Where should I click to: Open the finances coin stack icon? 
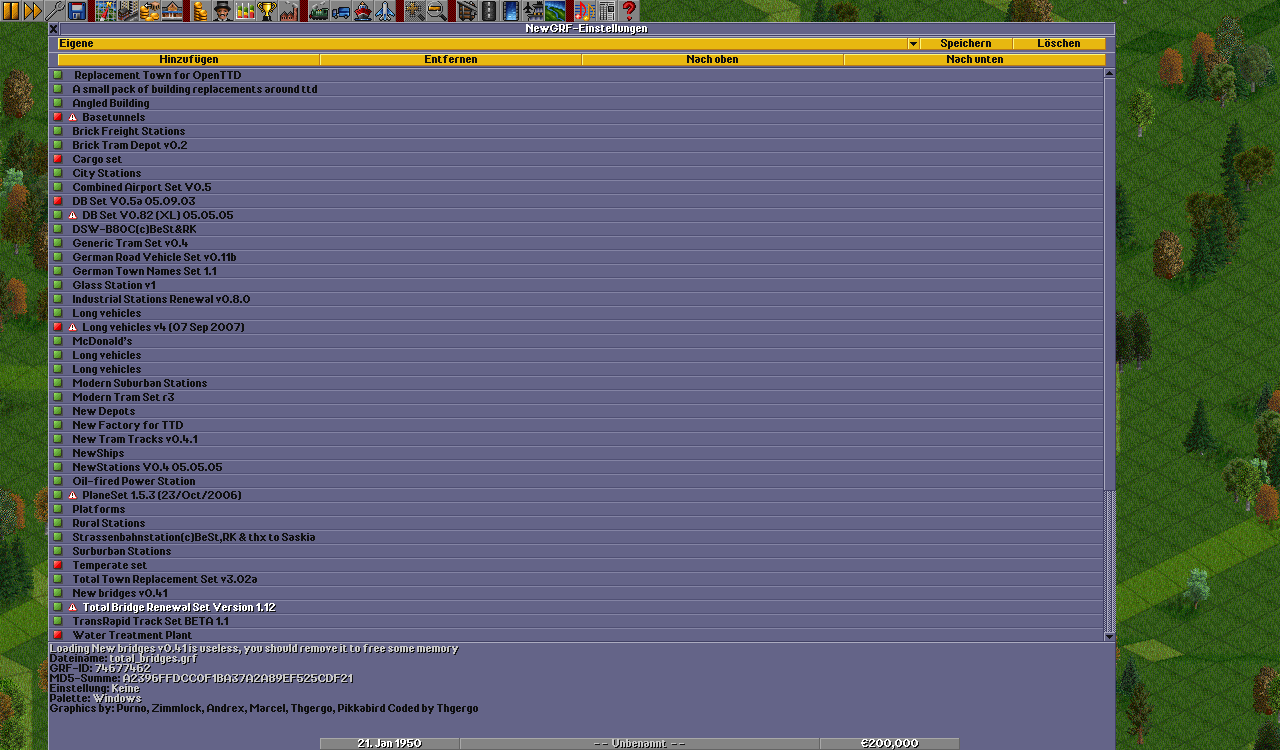coord(200,11)
